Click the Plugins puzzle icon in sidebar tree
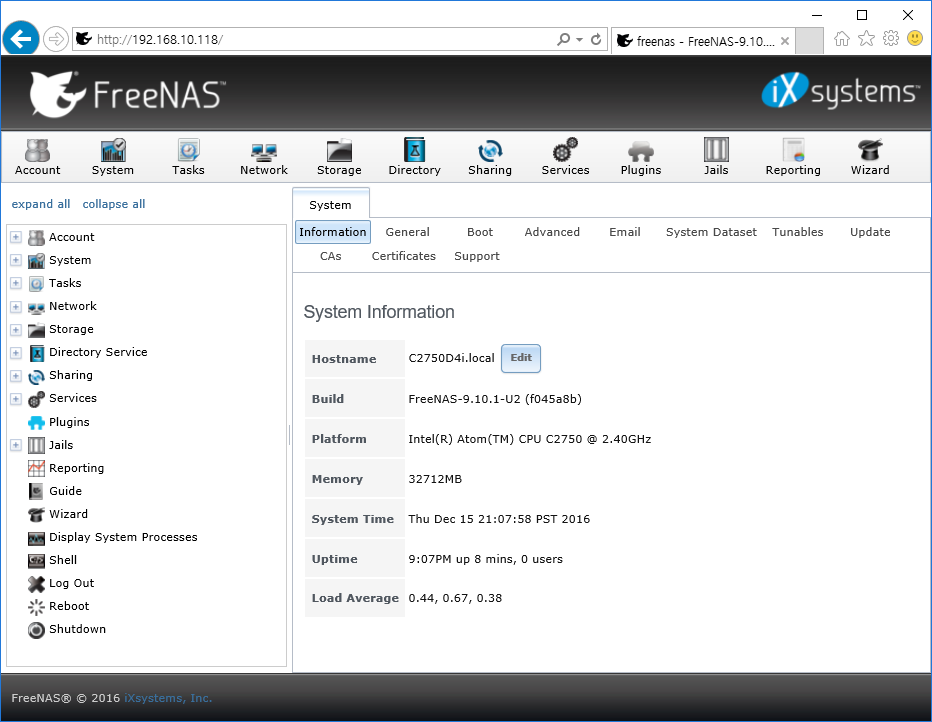 coord(36,423)
